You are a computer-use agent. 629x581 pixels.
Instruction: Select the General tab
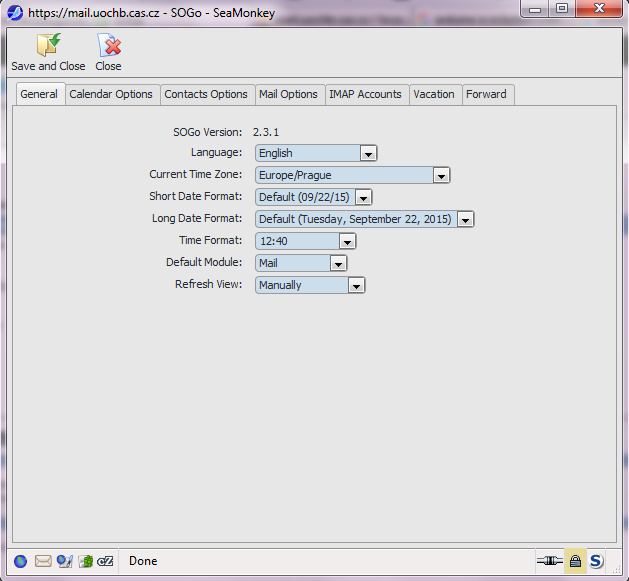coord(39,94)
